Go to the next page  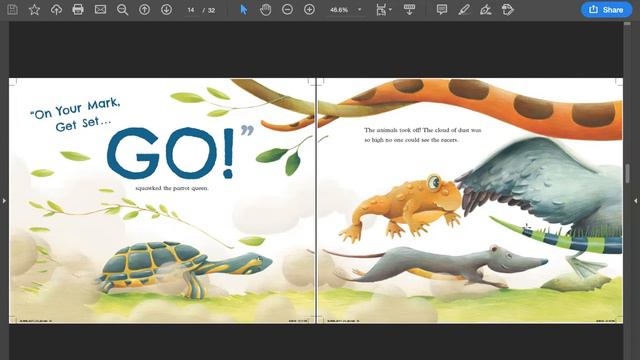click(166, 9)
